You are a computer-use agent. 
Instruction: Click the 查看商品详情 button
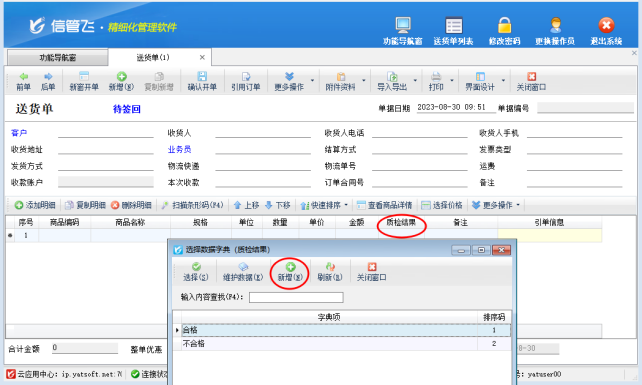pyautogui.click(x=384, y=205)
